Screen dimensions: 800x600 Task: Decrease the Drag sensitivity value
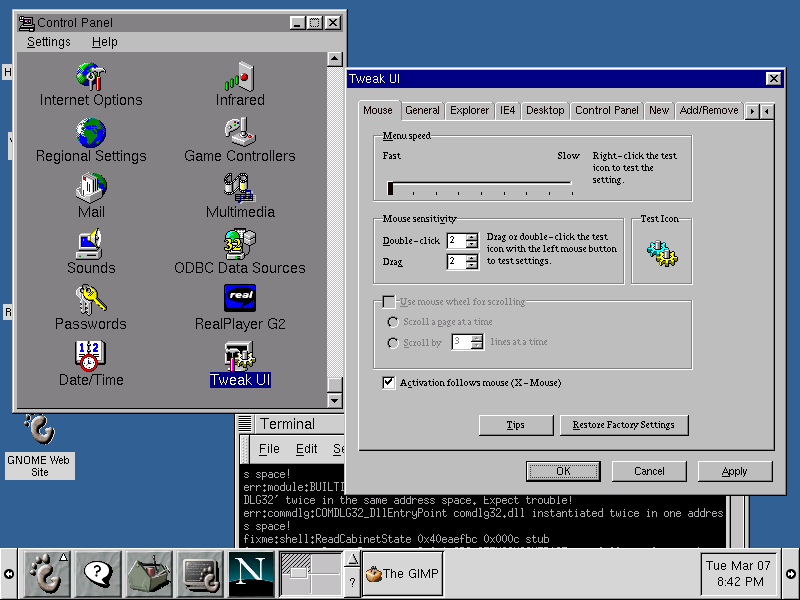[x=472, y=265]
